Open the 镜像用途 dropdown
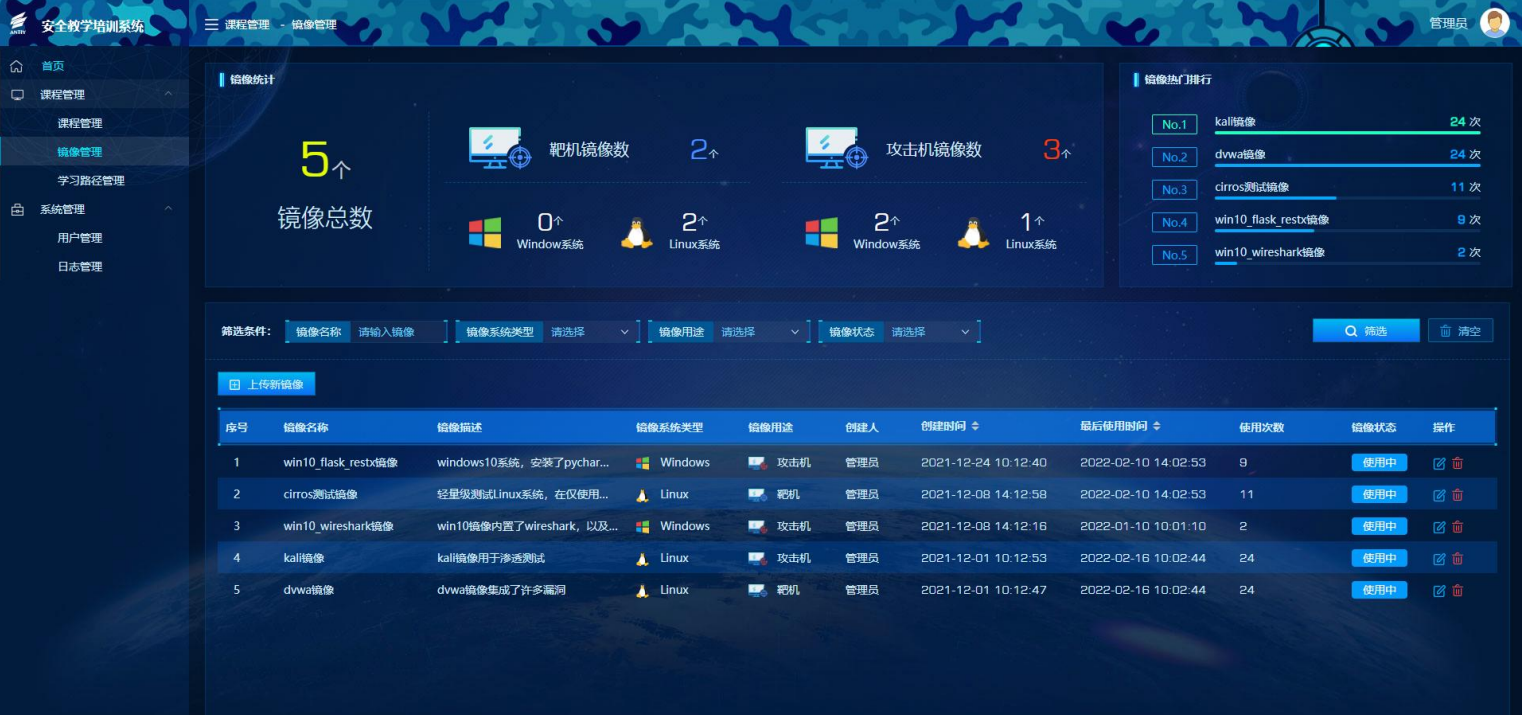 pos(760,330)
